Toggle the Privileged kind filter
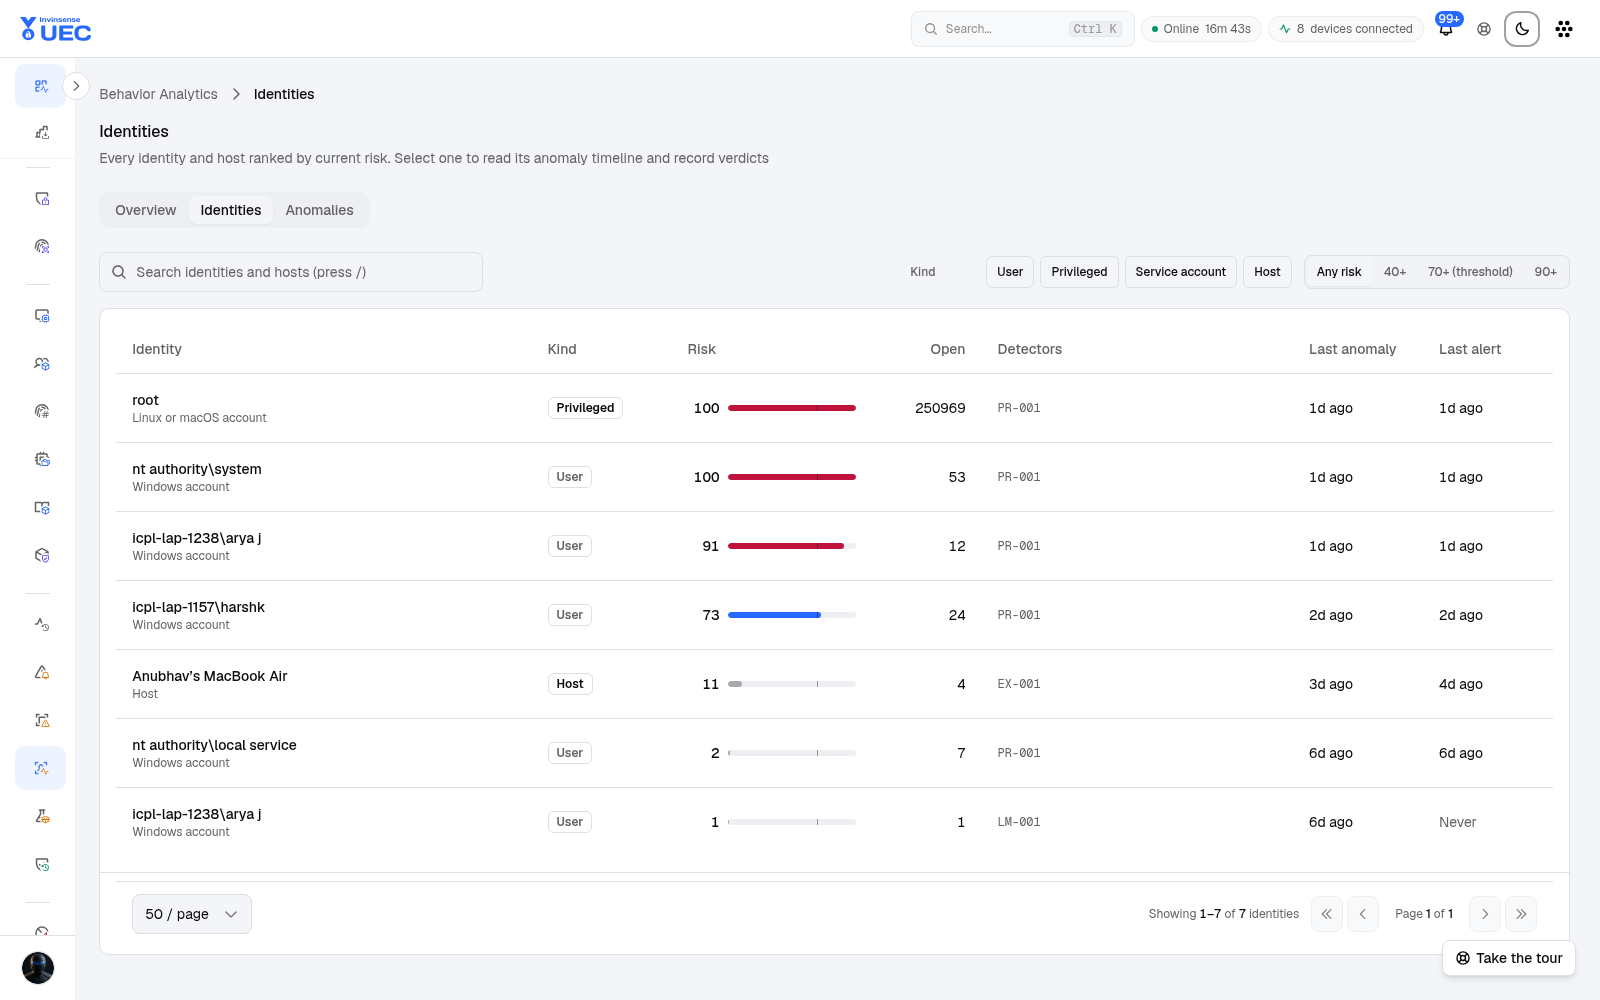Image resolution: width=1600 pixels, height=1000 pixels. pos(1079,272)
